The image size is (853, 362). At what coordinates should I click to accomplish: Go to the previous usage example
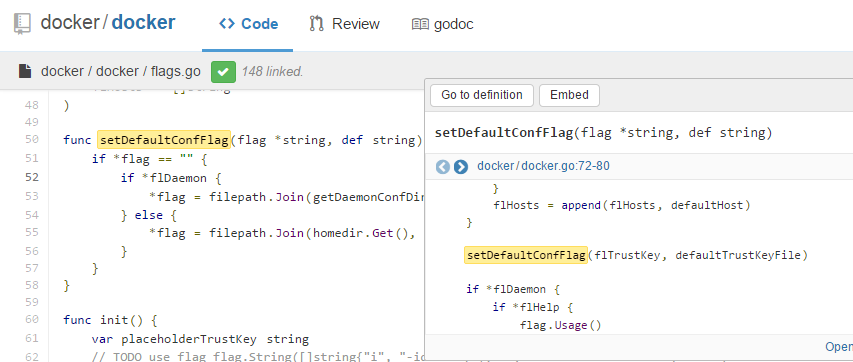pos(443,167)
